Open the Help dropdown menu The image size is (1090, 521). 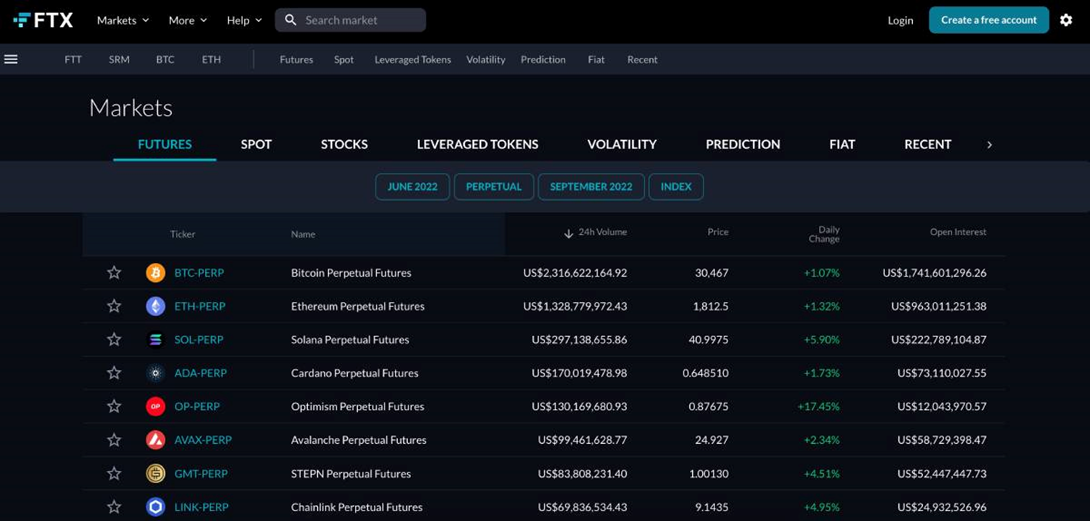[245, 20]
